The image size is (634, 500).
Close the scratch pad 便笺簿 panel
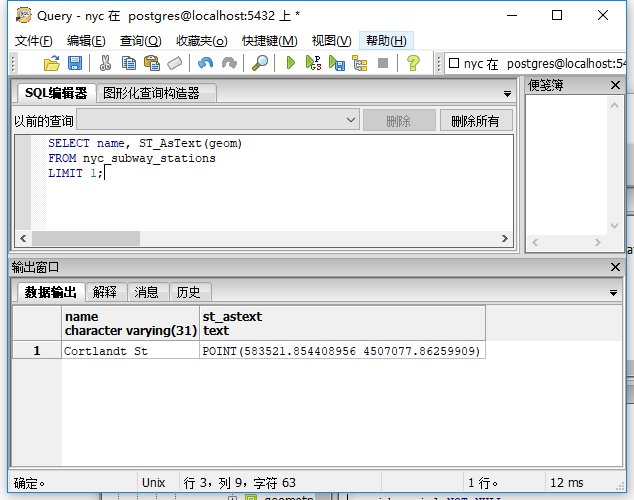pos(615,85)
